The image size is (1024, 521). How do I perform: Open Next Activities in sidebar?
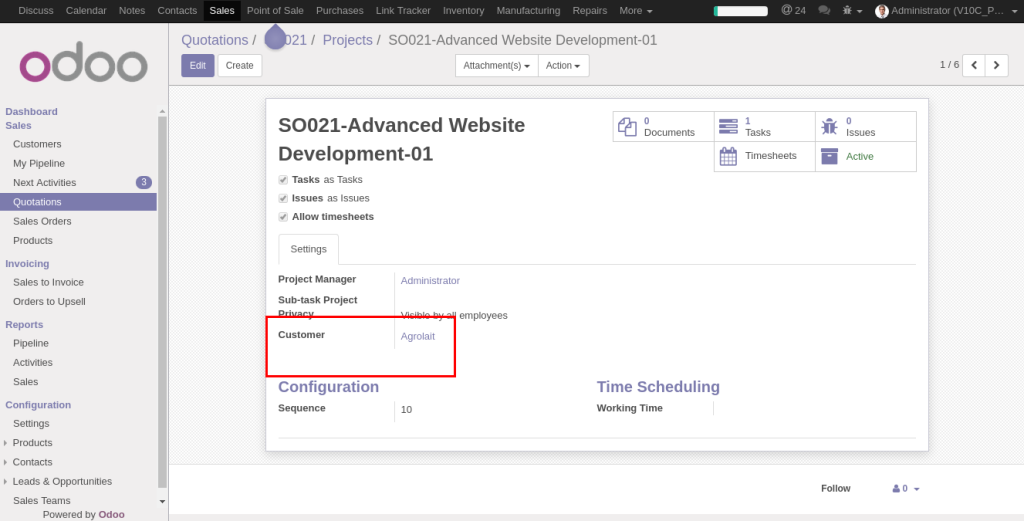coord(44,183)
